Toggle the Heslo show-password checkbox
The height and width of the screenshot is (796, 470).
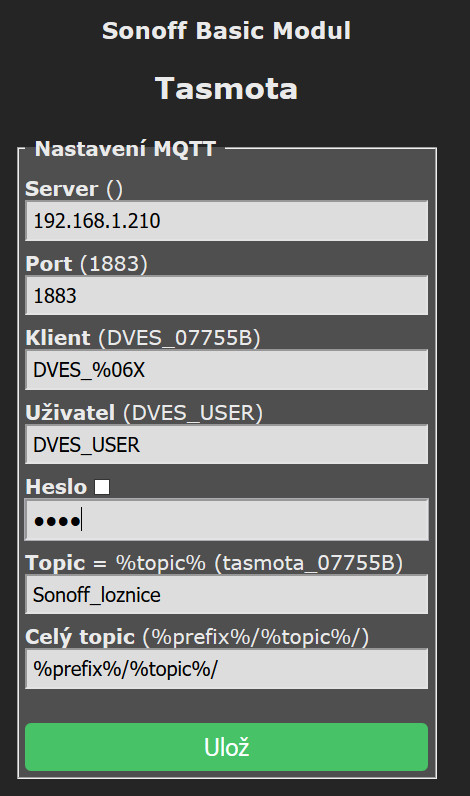[x=102, y=487]
